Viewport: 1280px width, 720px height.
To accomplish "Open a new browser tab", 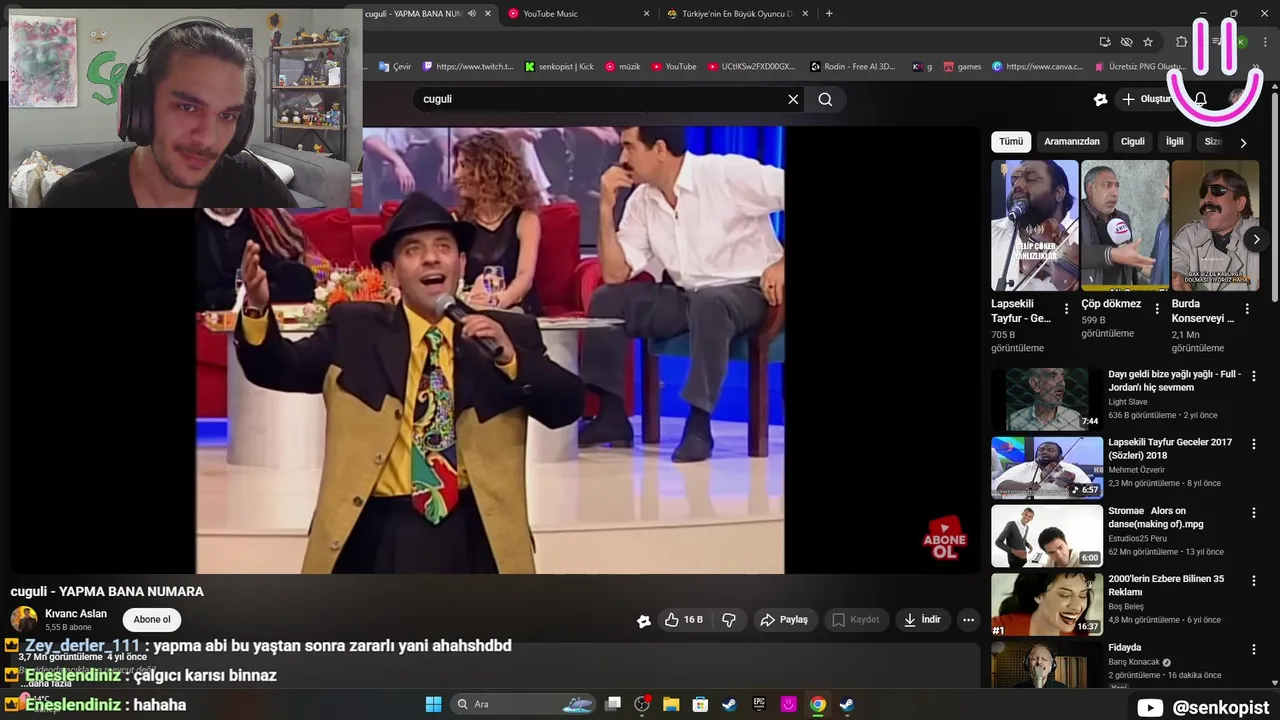I will 829,14.
